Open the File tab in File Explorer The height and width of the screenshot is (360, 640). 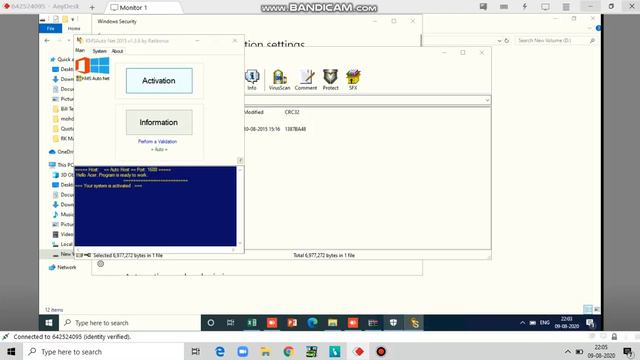point(51,28)
